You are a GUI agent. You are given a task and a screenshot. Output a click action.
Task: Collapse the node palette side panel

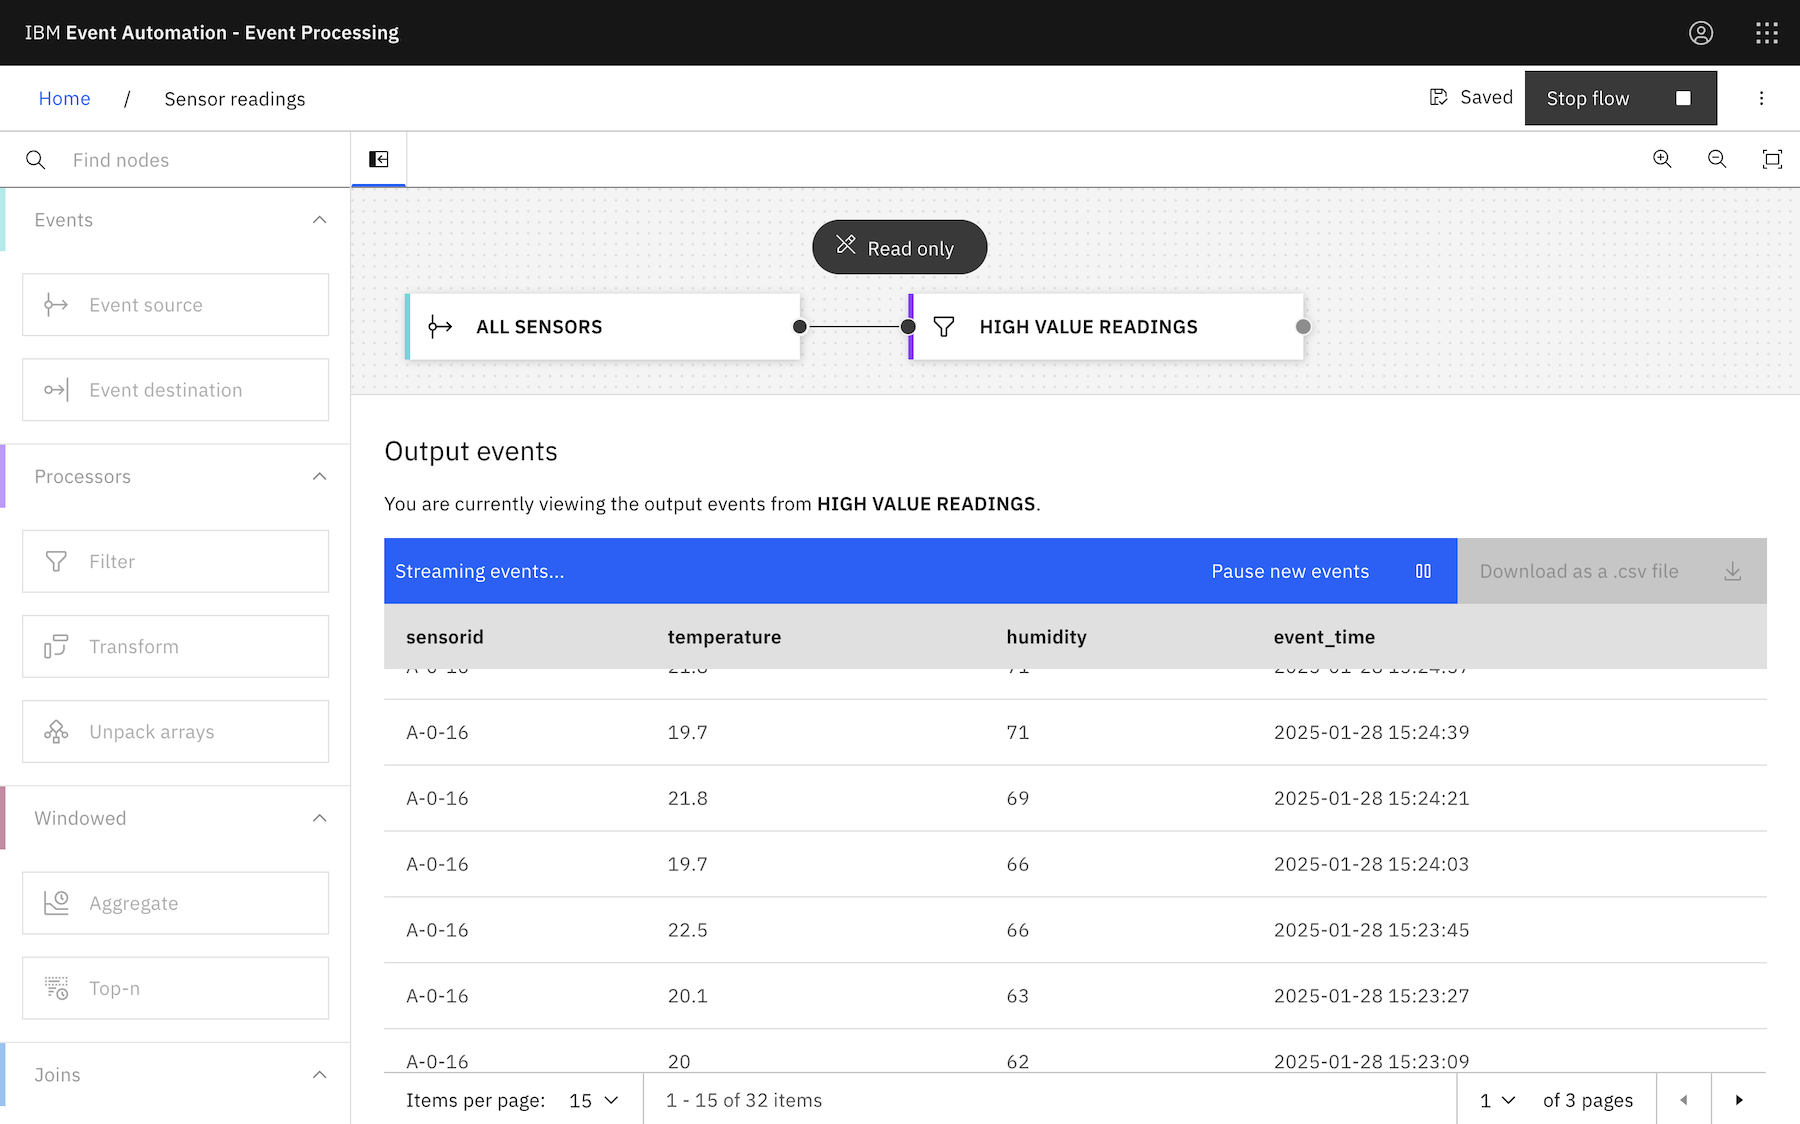(x=379, y=159)
